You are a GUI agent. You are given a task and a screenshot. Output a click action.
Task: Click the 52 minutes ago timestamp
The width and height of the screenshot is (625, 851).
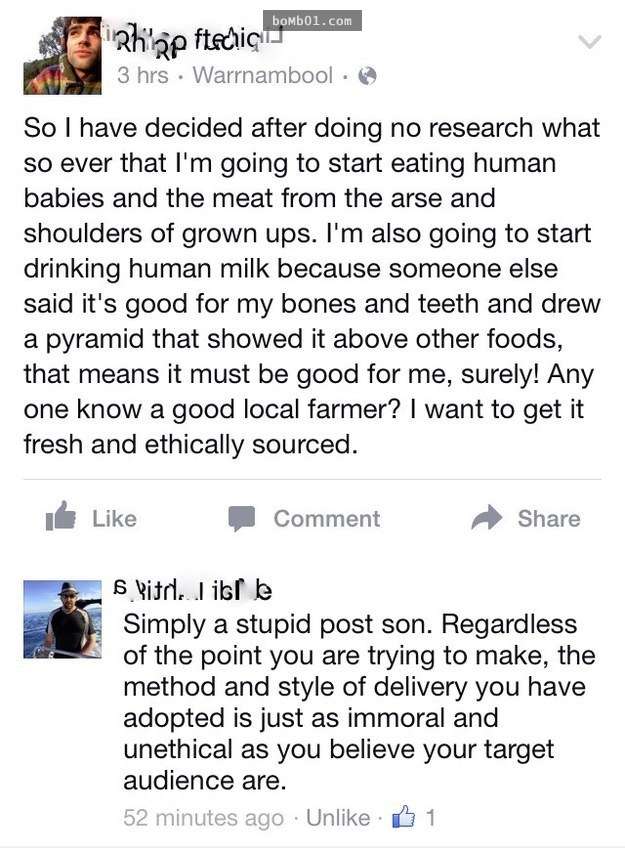(203, 817)
